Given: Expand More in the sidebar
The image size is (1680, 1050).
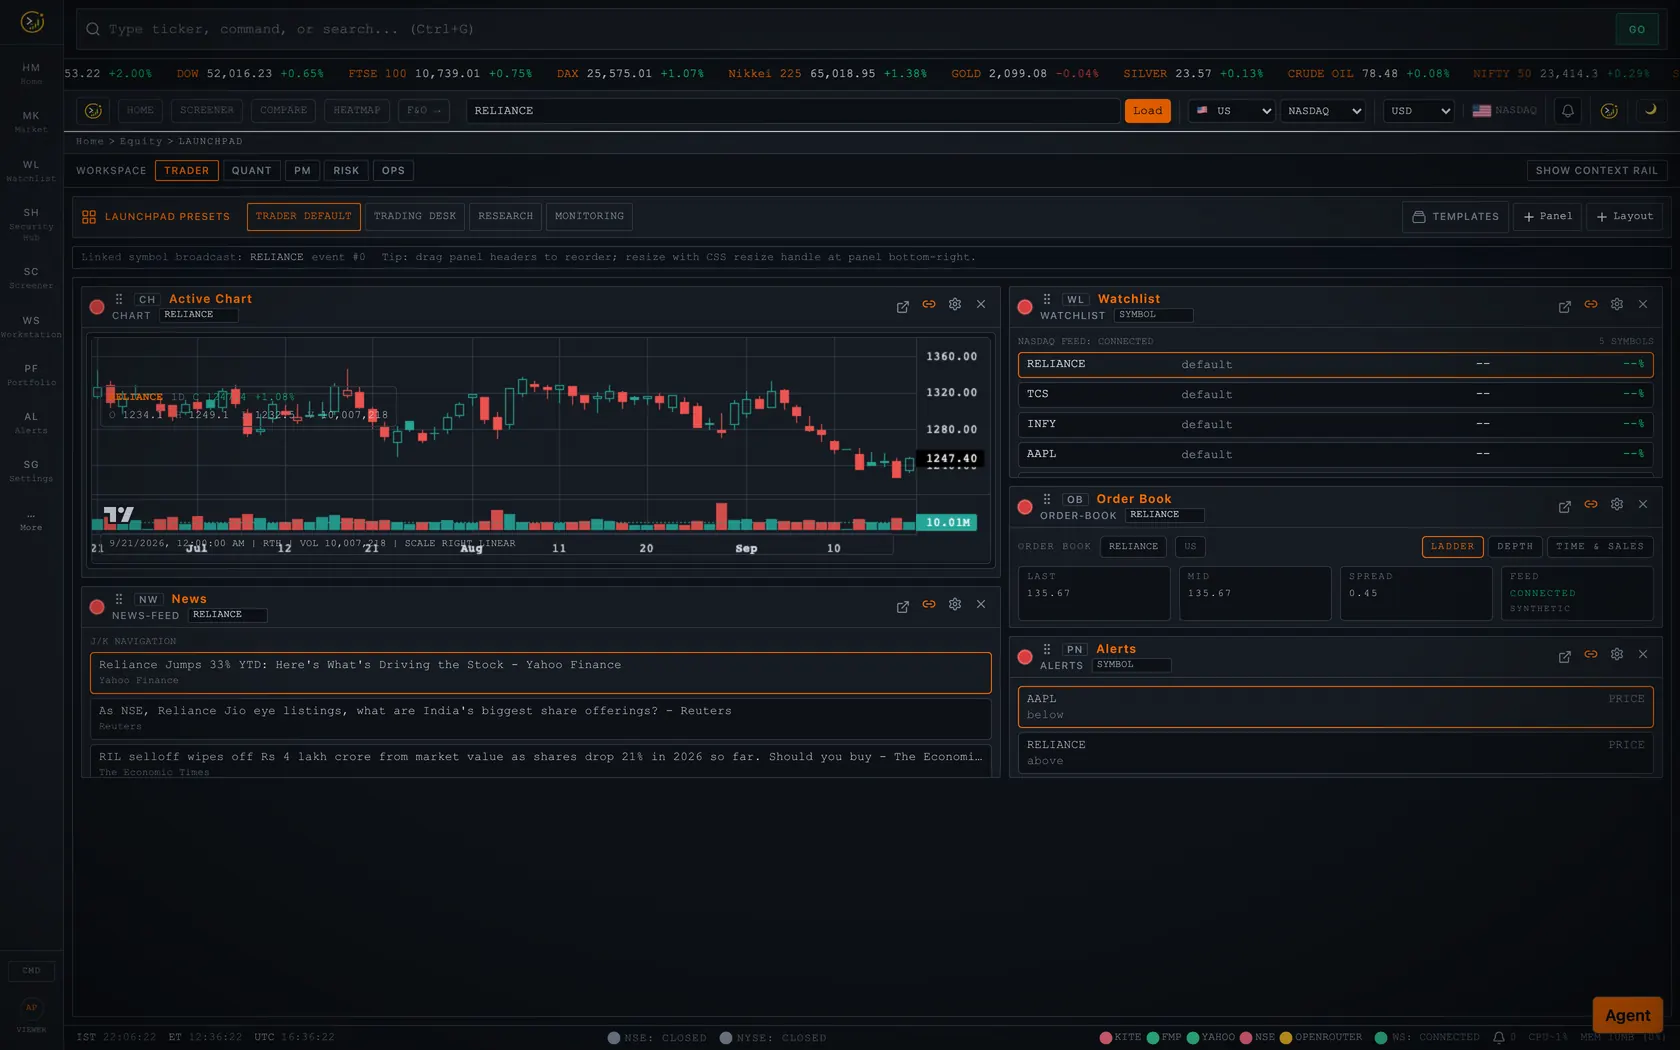Looking at the screenshot, I should 31,521.
